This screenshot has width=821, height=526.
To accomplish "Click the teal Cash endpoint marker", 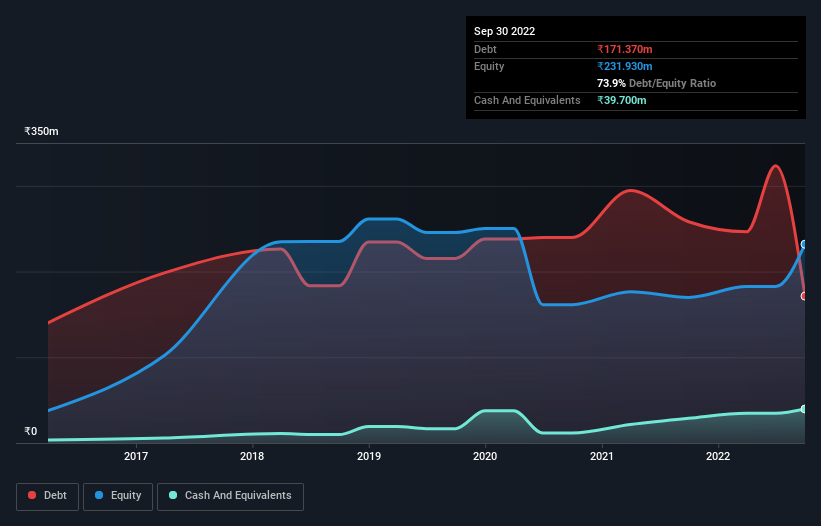I will pos(804,409).
